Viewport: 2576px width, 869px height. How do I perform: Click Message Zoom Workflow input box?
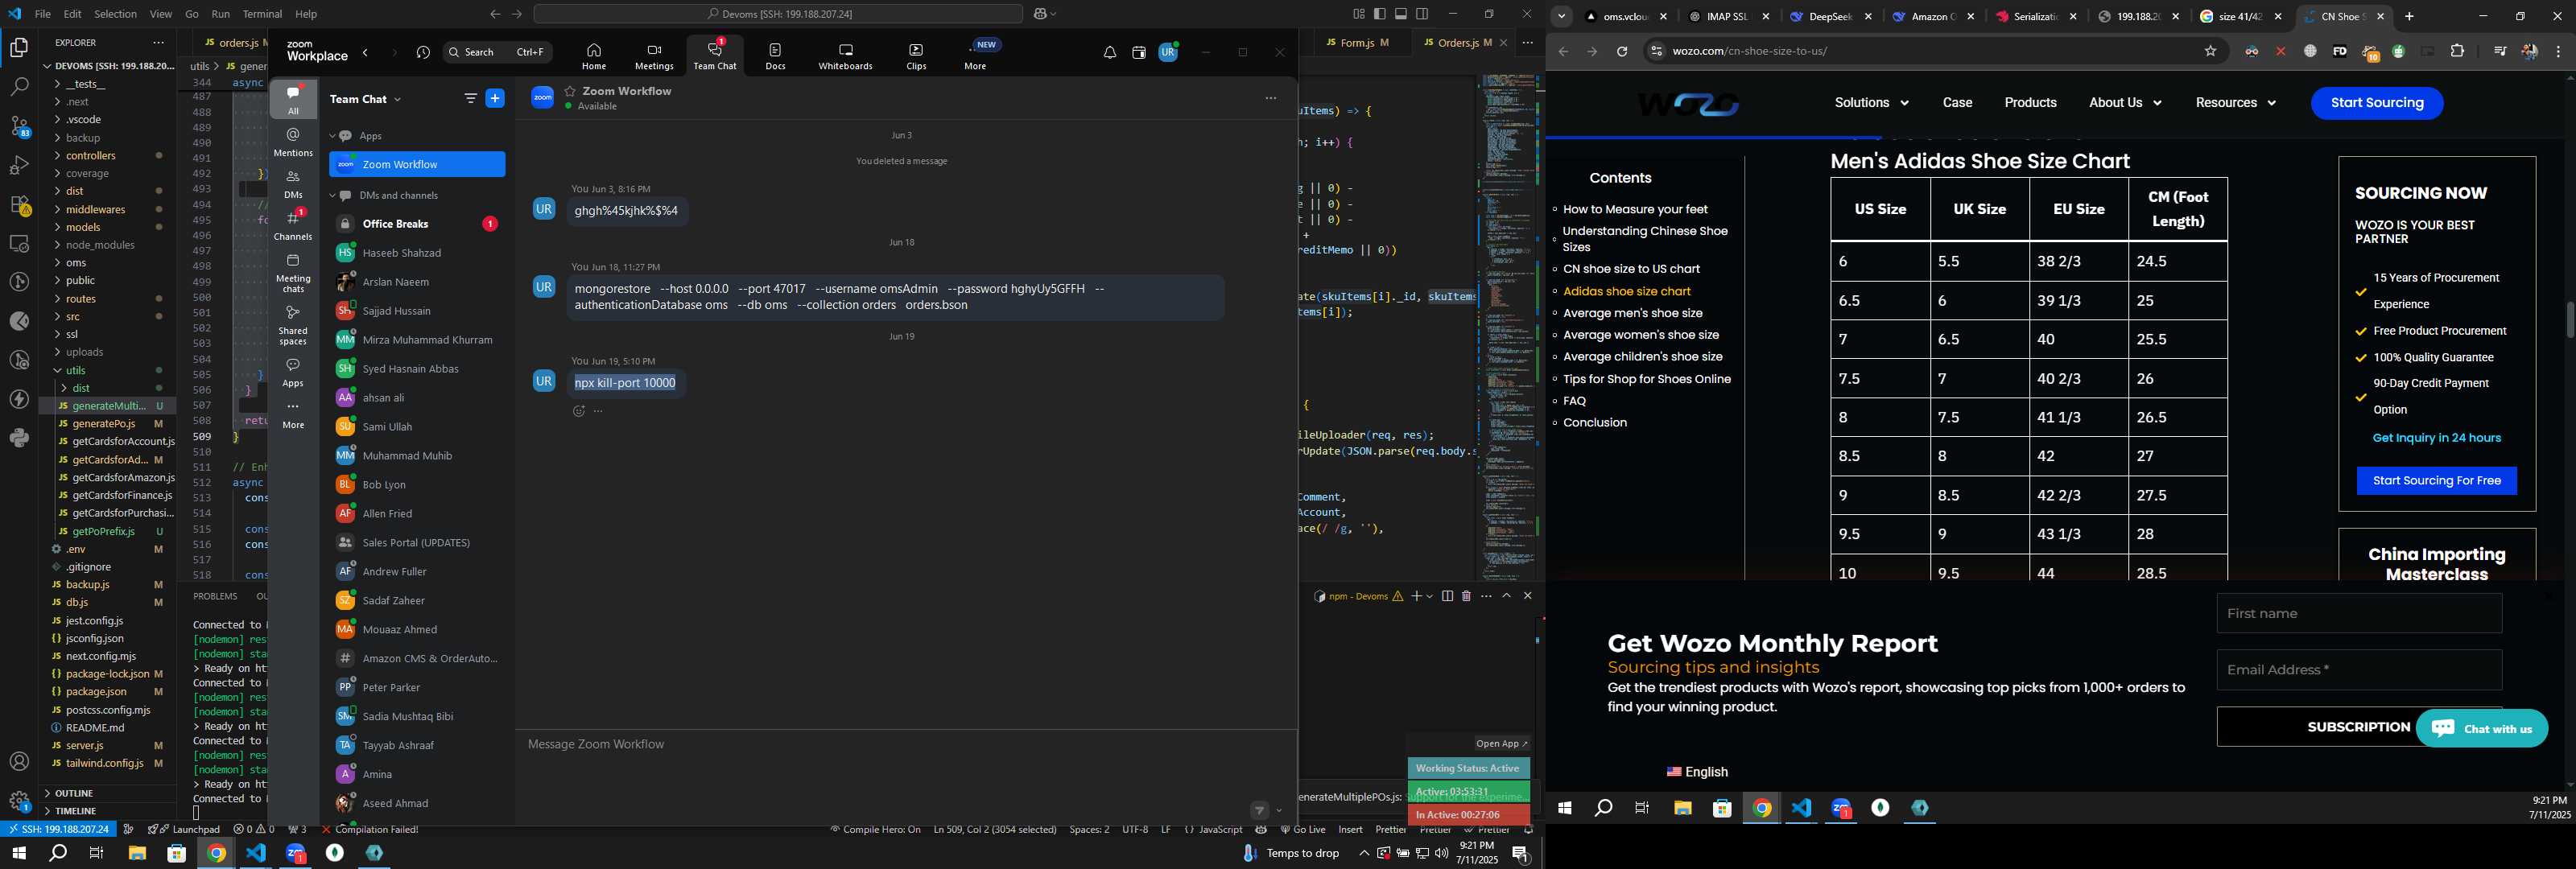[x=905, y=745]
